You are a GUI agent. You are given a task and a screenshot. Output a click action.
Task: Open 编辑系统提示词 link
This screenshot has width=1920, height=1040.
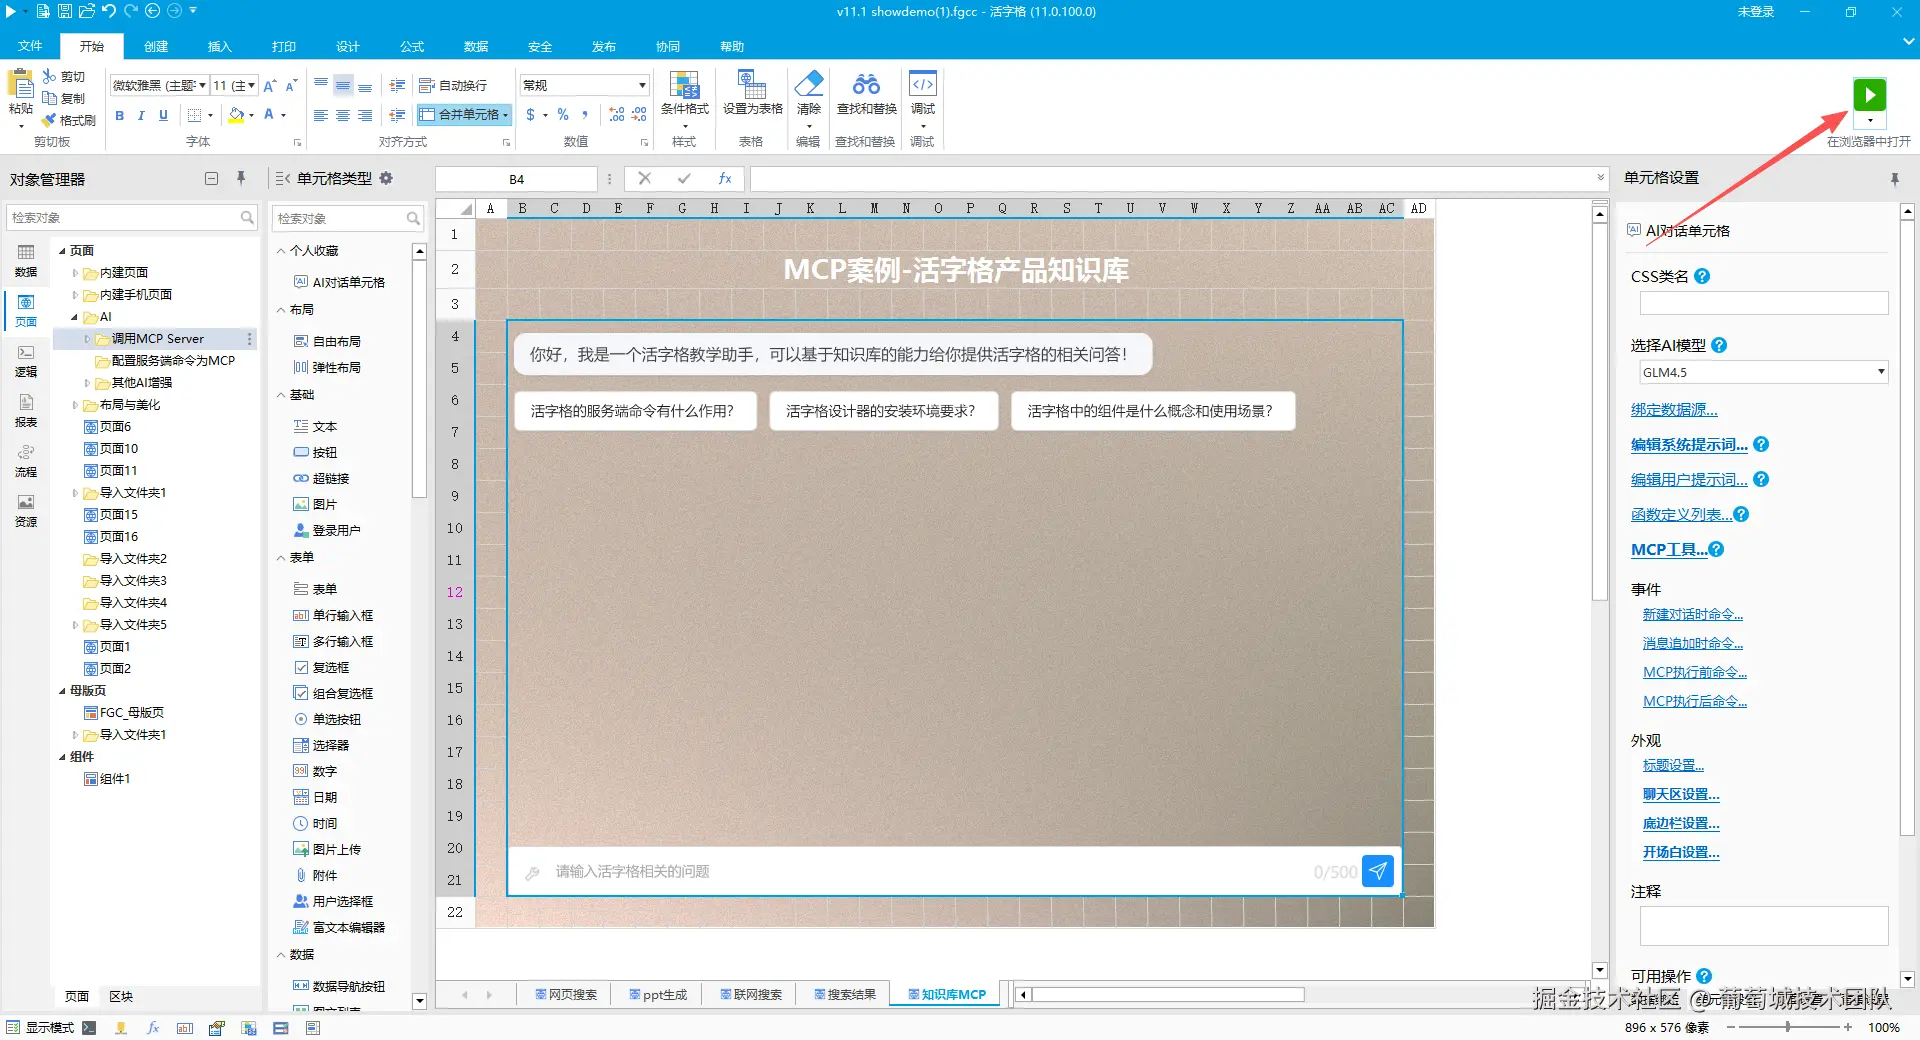(1689, 445)
